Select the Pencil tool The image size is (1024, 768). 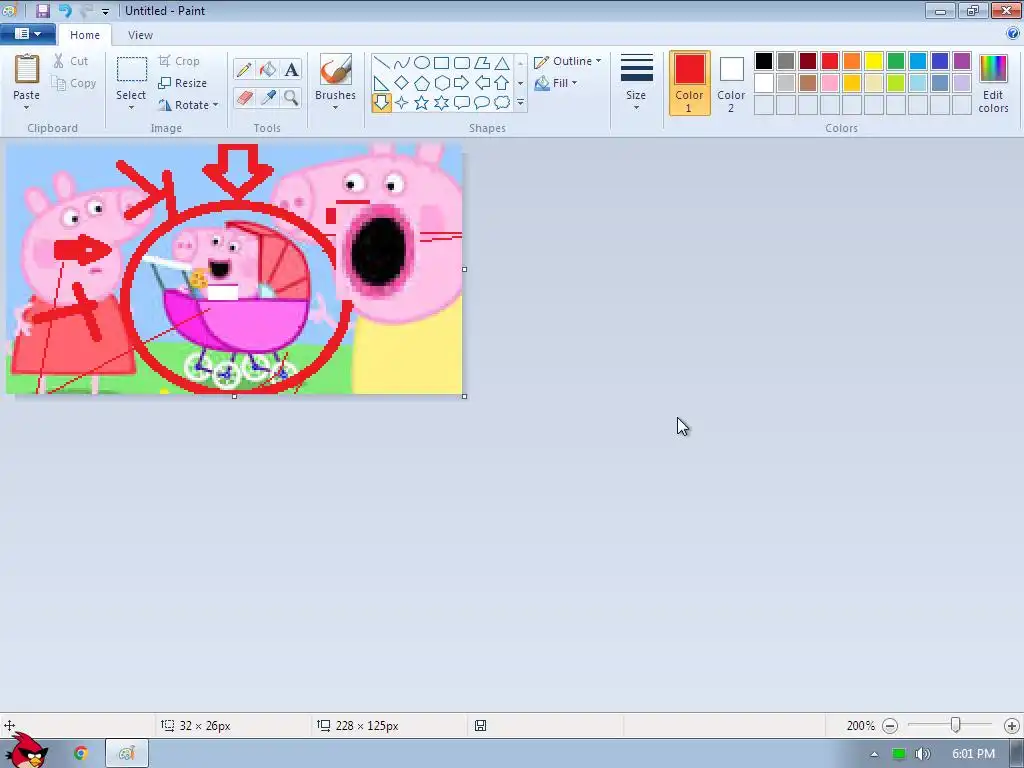[244, 69]
